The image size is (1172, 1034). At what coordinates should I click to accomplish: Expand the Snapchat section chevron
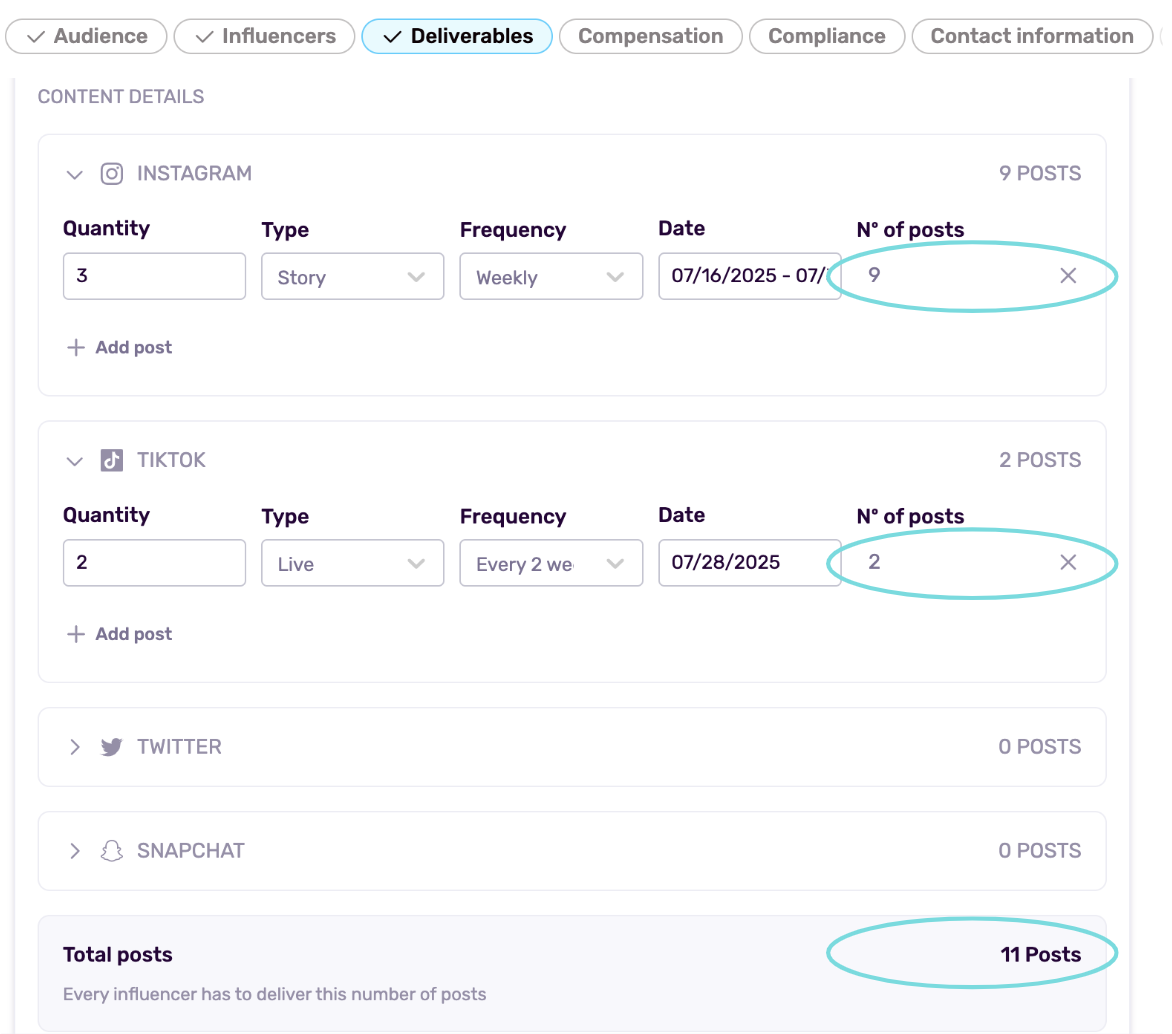click(75, 851)
